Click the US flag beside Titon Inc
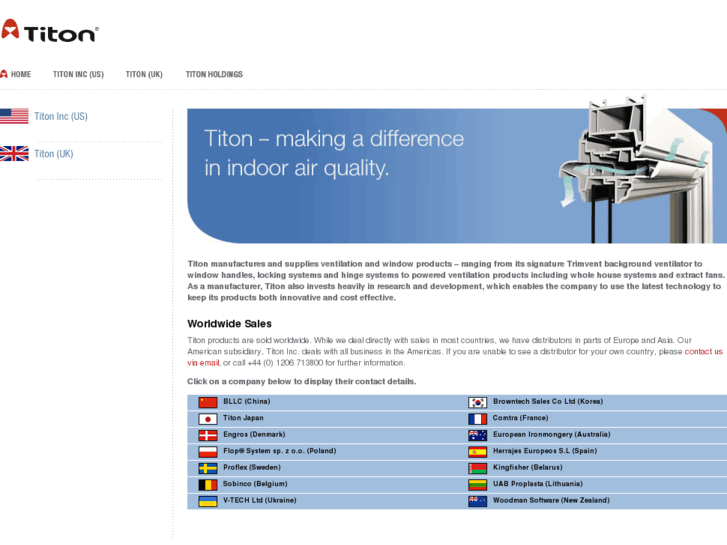 coord(14,116)
